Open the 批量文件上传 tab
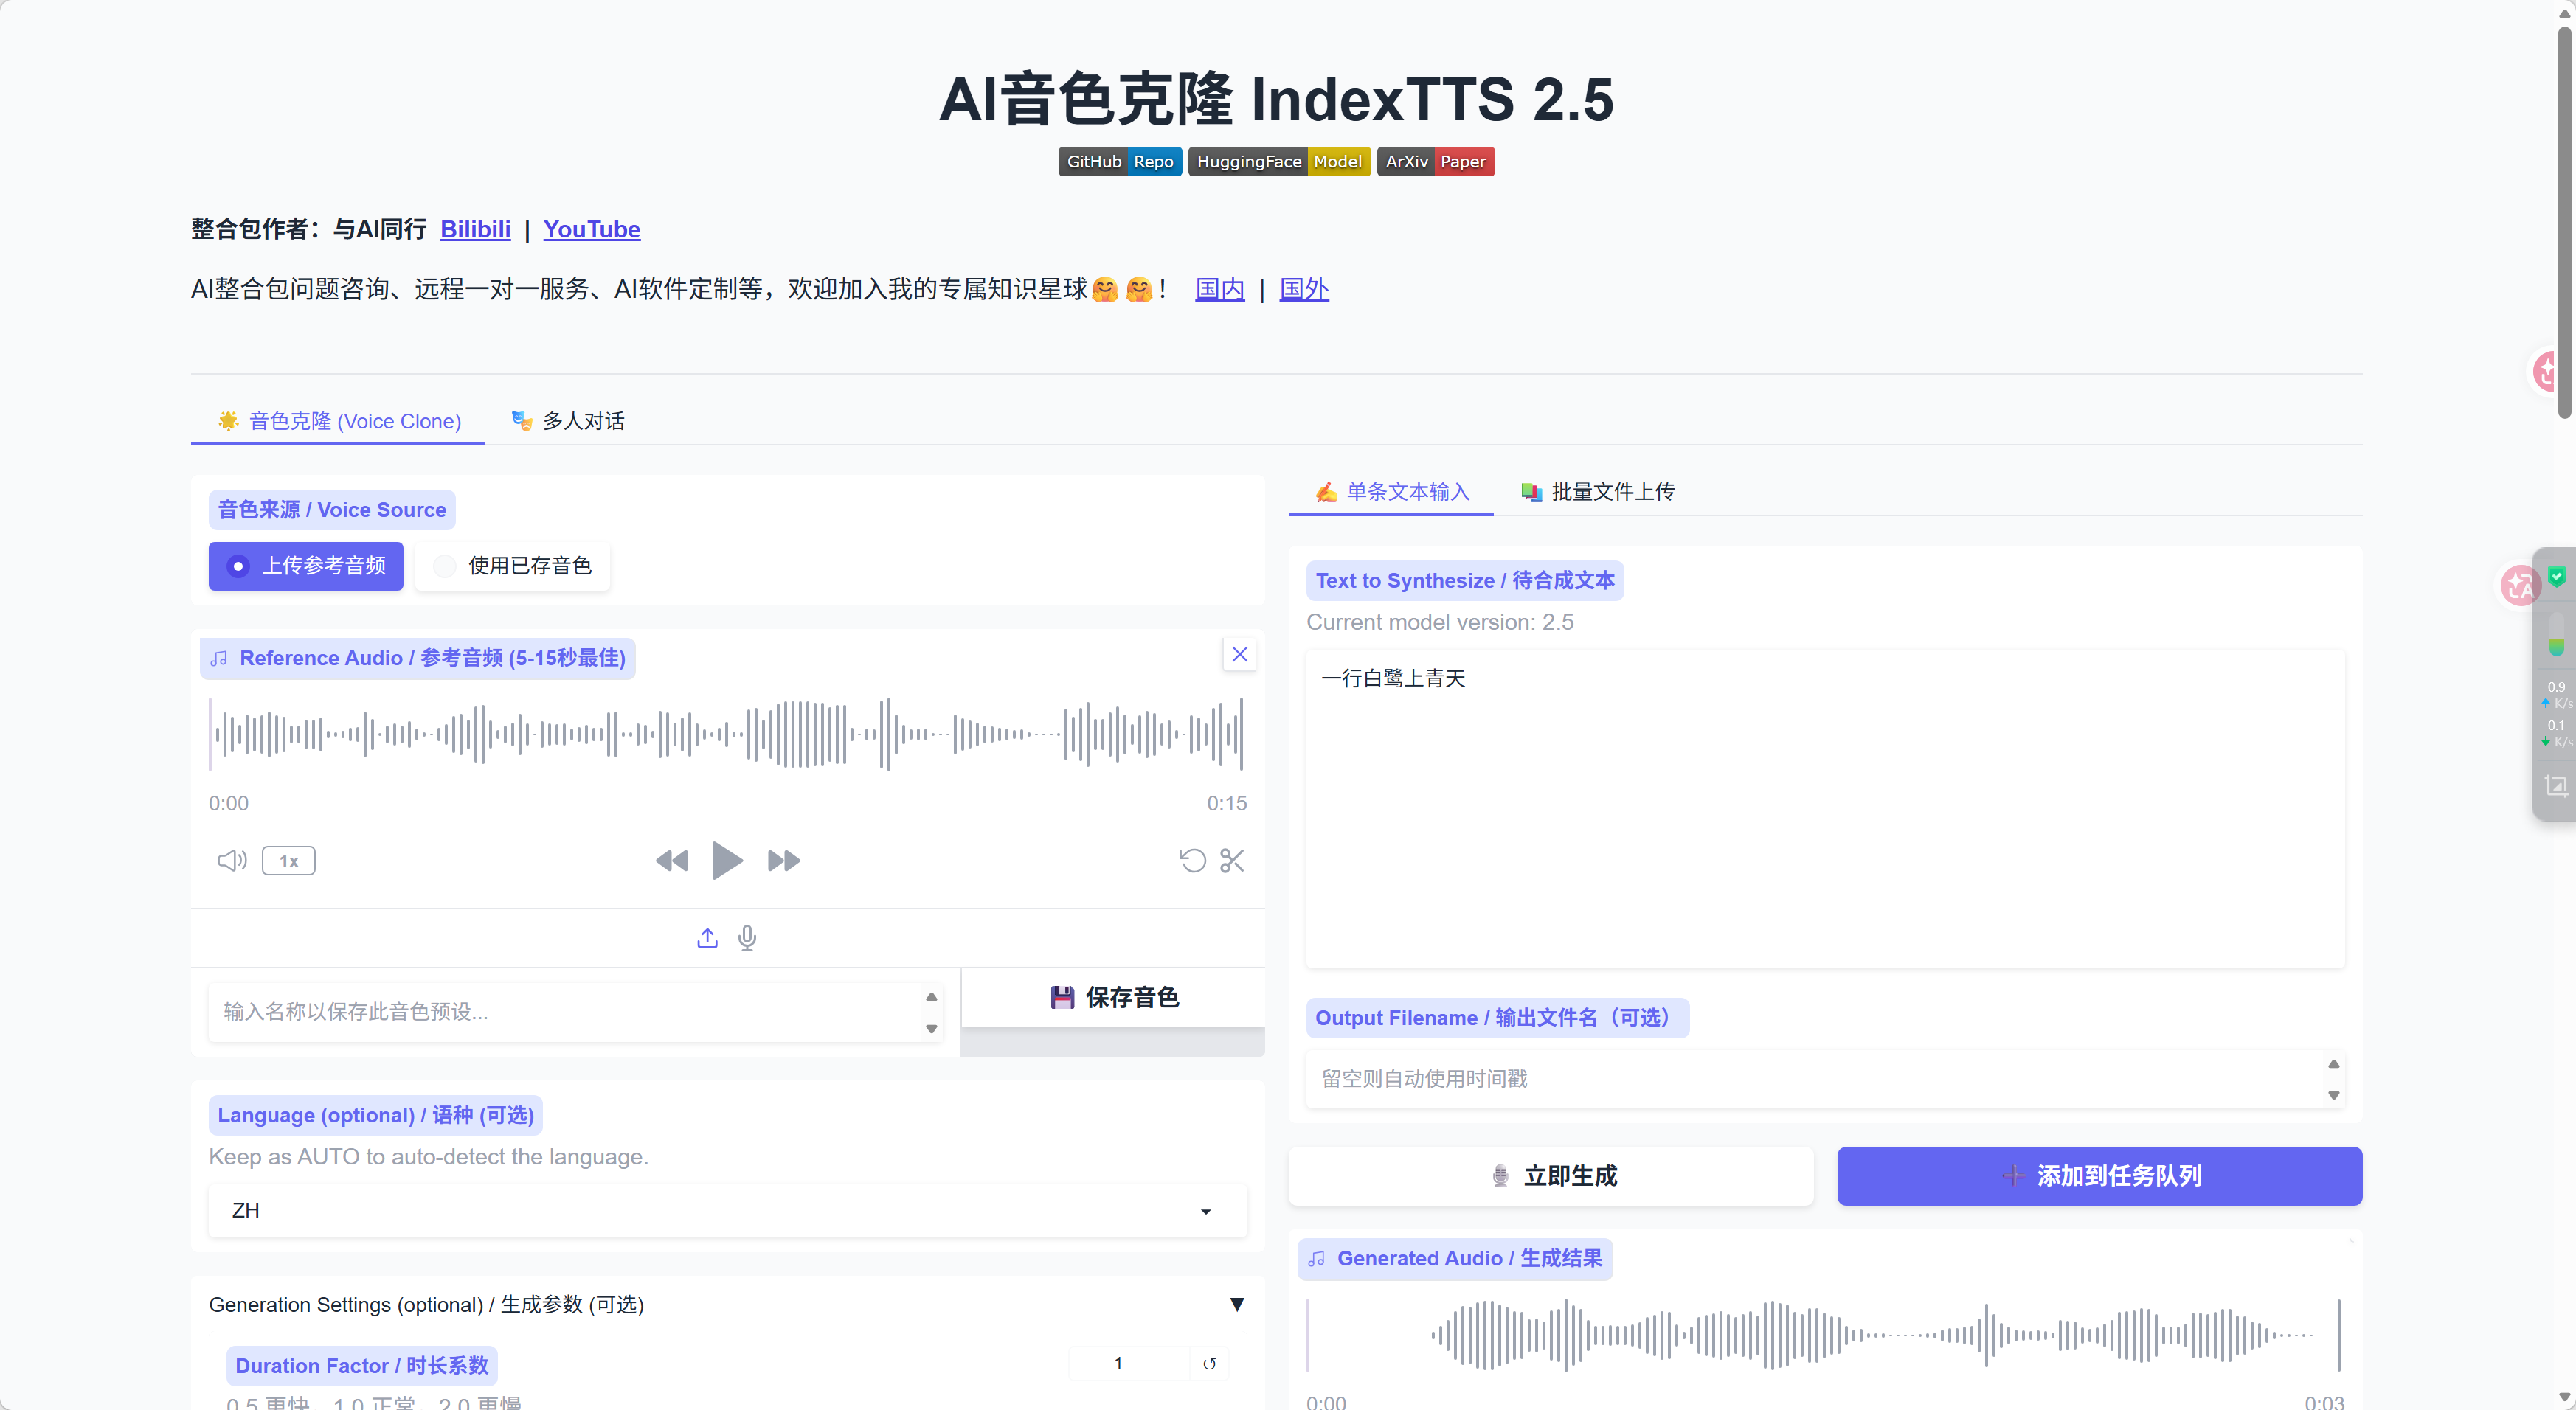Screen dimensions: 2576x1410 (1597, 492)
